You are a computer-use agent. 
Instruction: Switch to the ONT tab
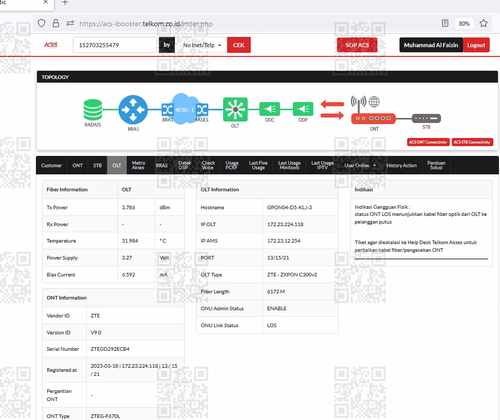pyautogui.click(x=77, y=165)
